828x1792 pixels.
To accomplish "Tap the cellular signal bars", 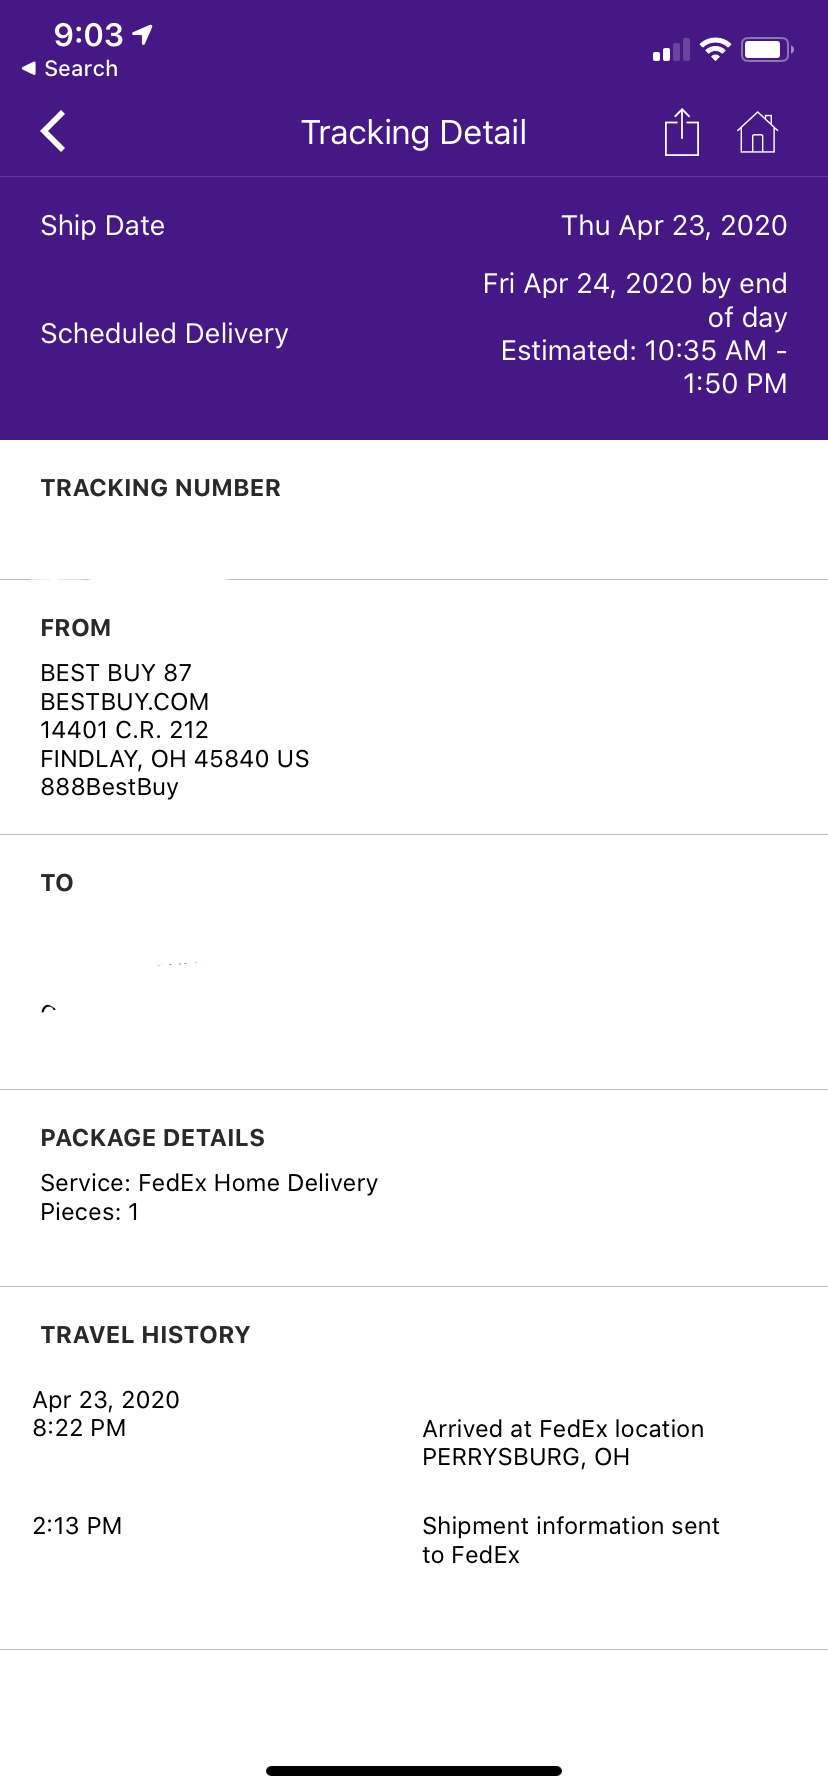I will coord(671,50).
